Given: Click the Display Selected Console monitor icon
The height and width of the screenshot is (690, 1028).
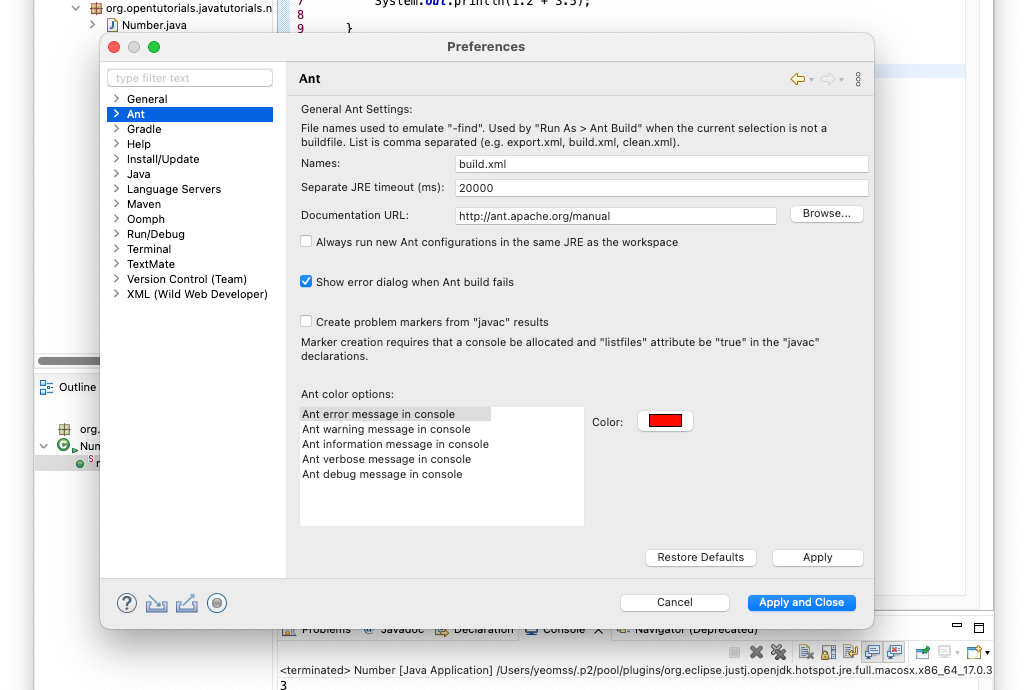Looking at the screenshot, I should pos(945,652).
